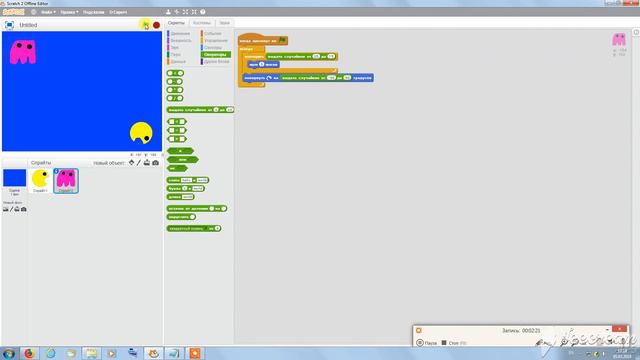Paint a new sprite with the brush icon
The height and width of the screenshot is (360, 640).
pos(139,163)
